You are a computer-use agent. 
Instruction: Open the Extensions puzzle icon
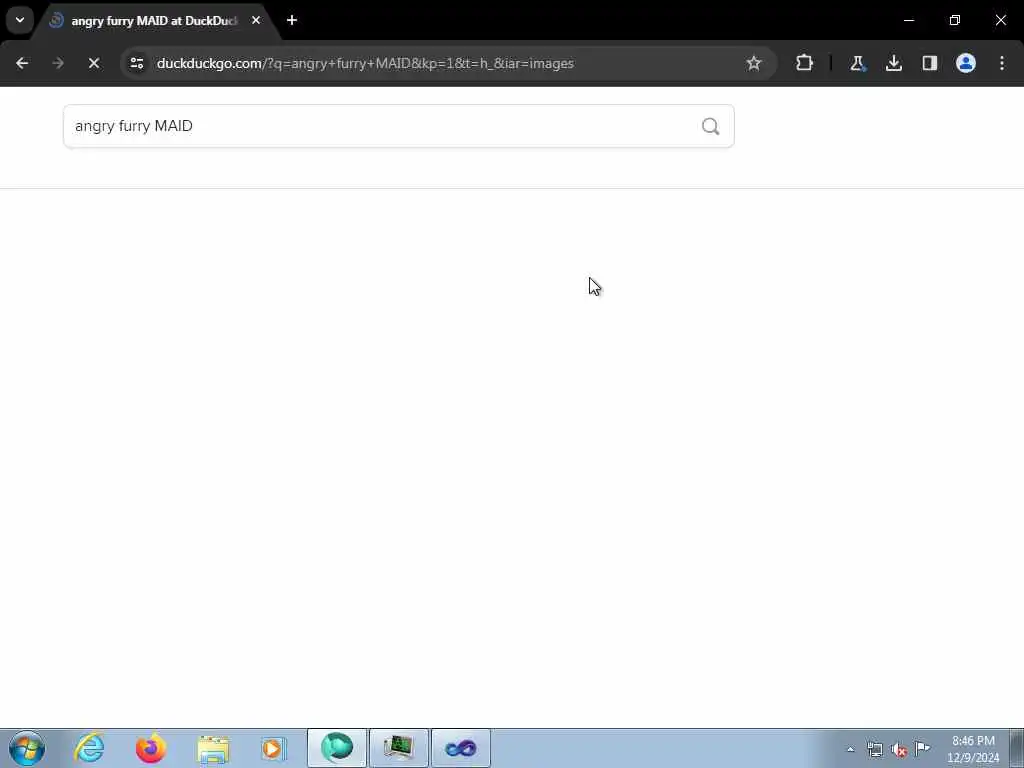tap(804, 63)
